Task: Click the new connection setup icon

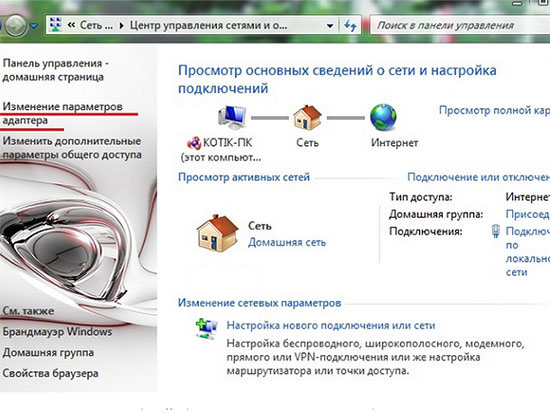Action: [206, 328]
